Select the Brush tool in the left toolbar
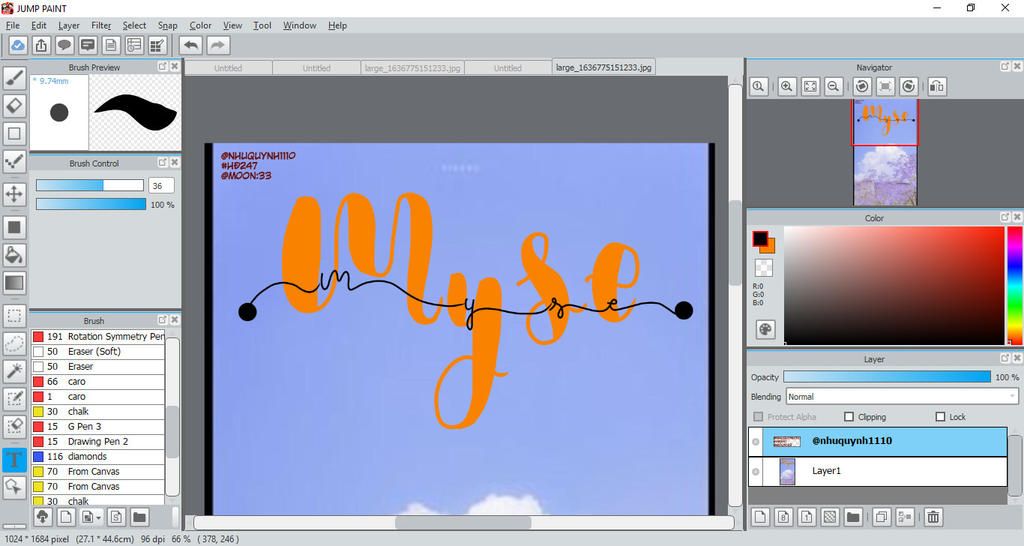The height and width of the screenshot is (546, 1024). pyautogui.click(x=14, y=78)
